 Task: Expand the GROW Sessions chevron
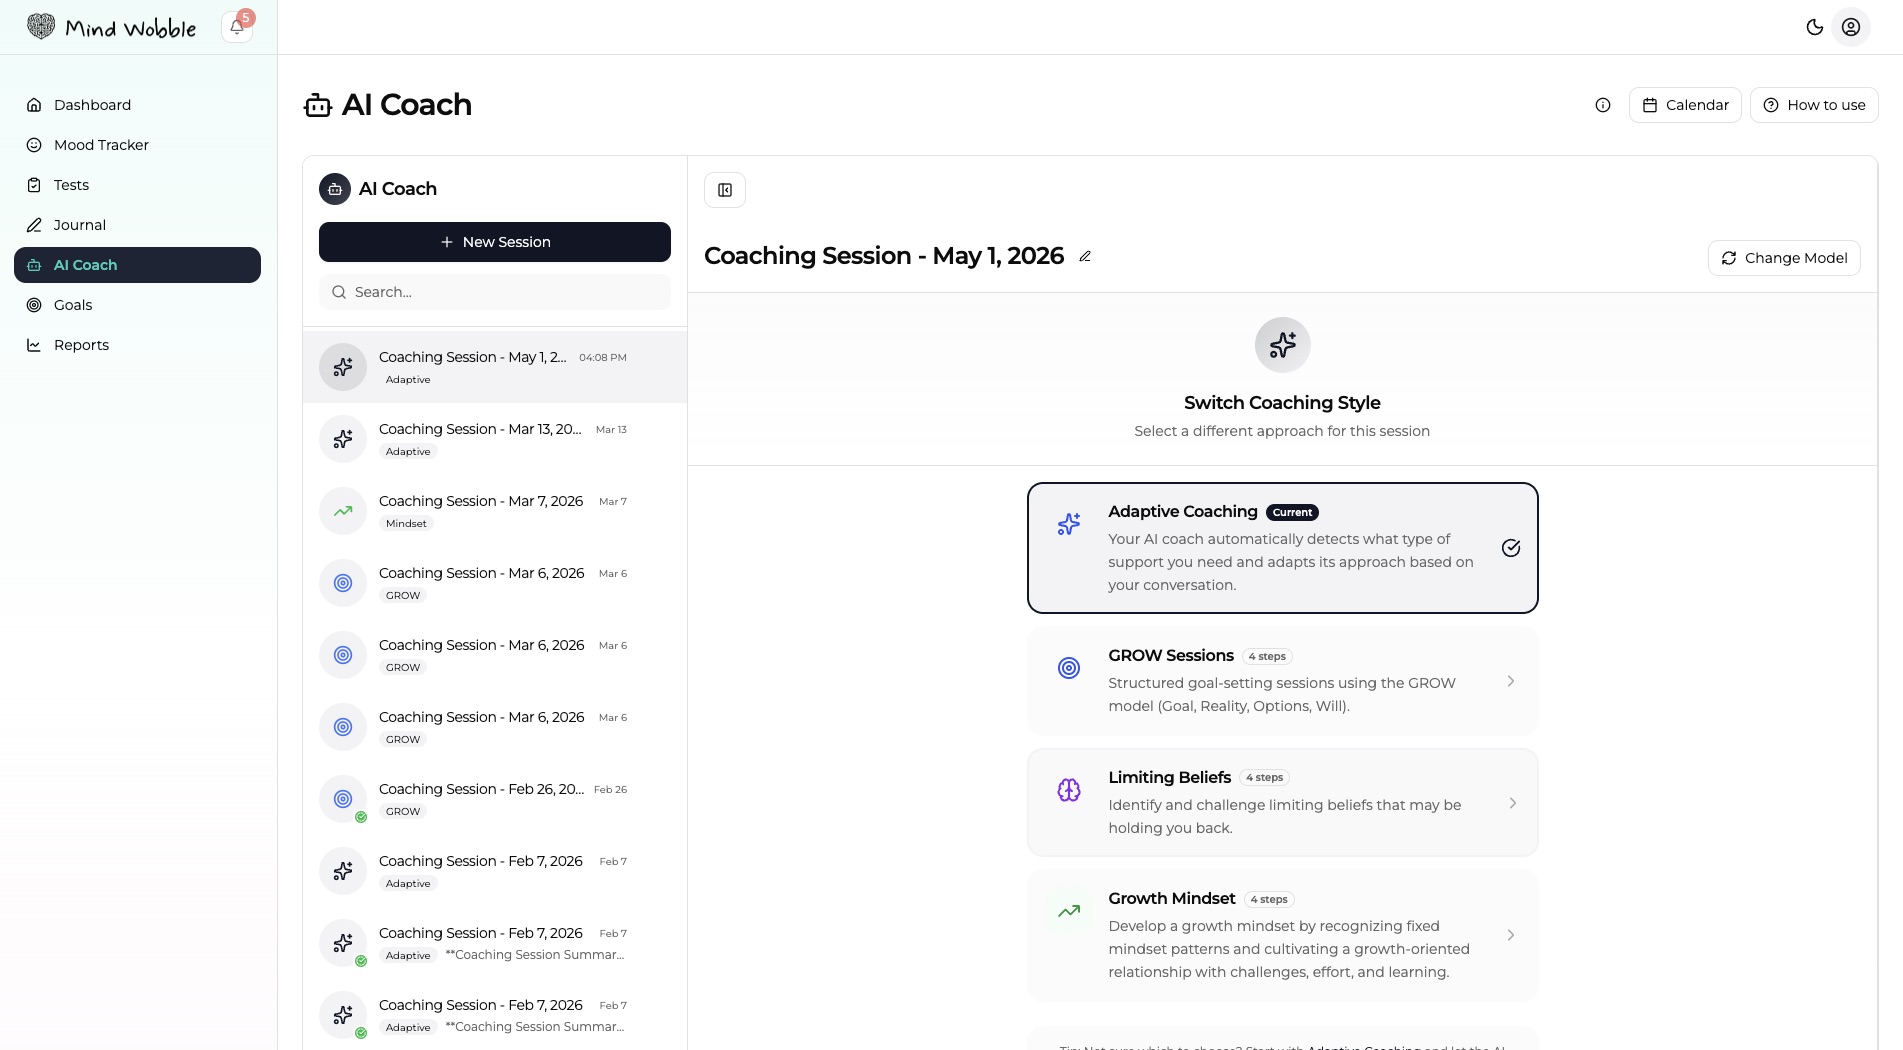[x=1511, y=681]
